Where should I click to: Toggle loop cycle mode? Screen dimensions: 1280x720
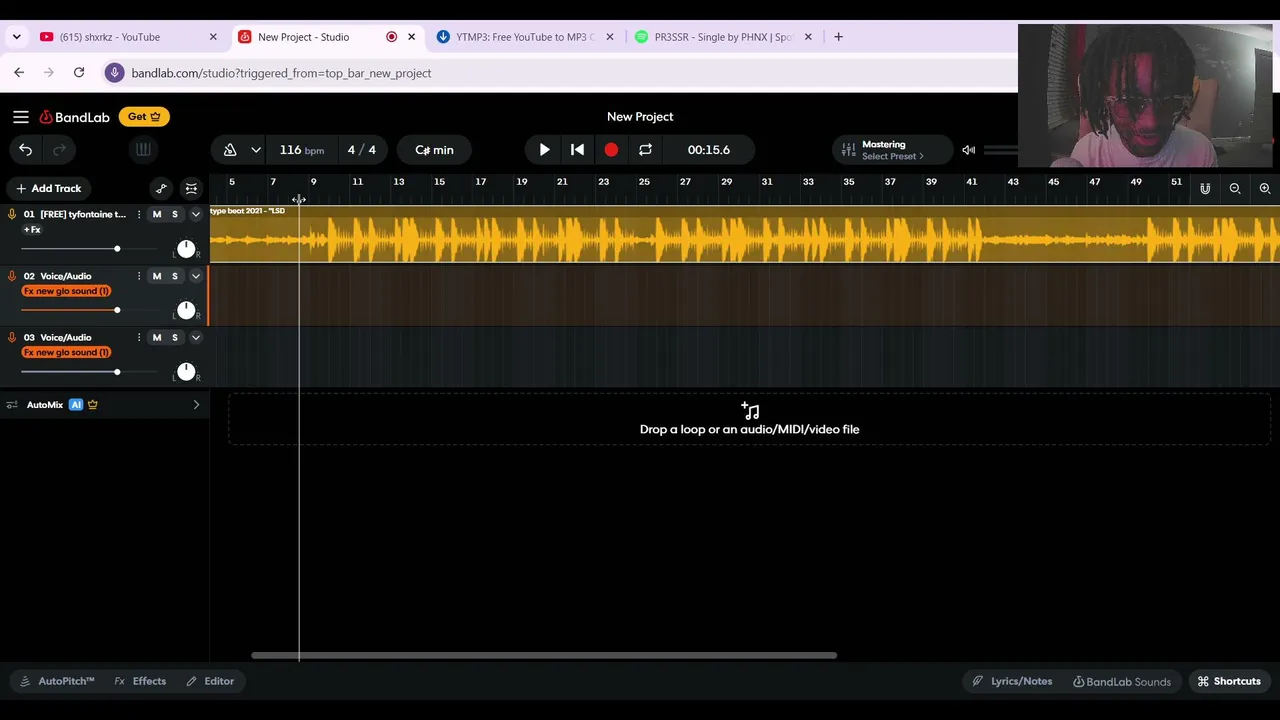[645, 150]
